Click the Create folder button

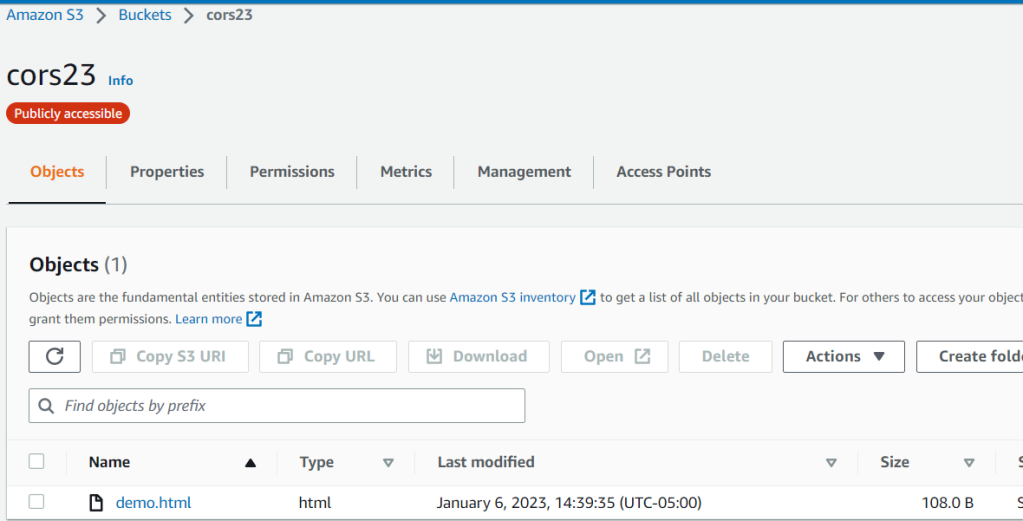(970, 357)
